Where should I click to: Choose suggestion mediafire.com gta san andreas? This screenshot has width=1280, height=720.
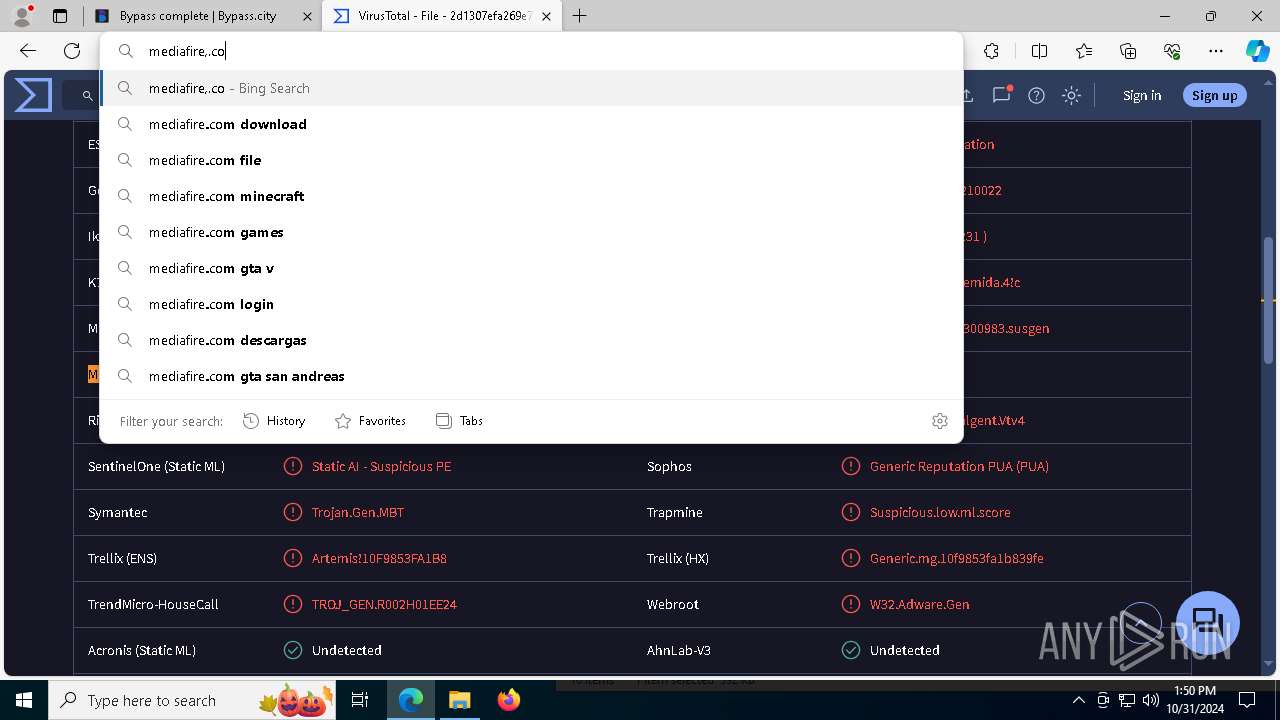[532, 376]
